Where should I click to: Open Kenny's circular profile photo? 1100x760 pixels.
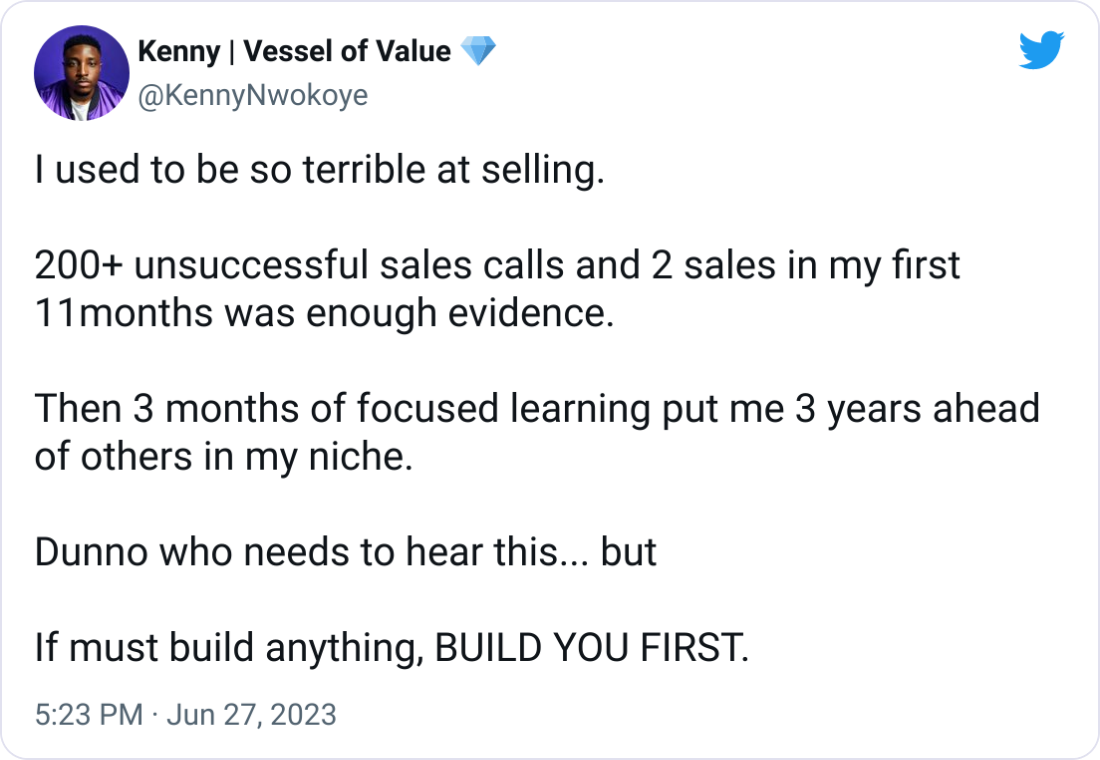tap(81, 73)
